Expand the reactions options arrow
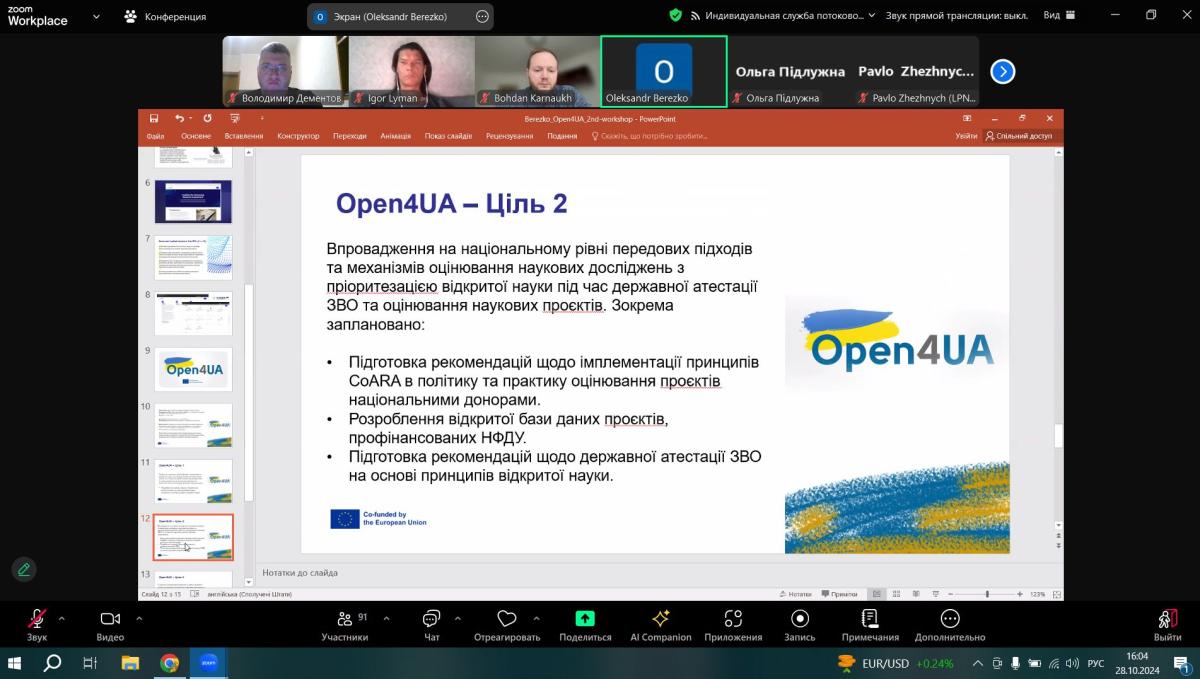This screenshot has width=1200, height=679. click(x=536, y=618)
